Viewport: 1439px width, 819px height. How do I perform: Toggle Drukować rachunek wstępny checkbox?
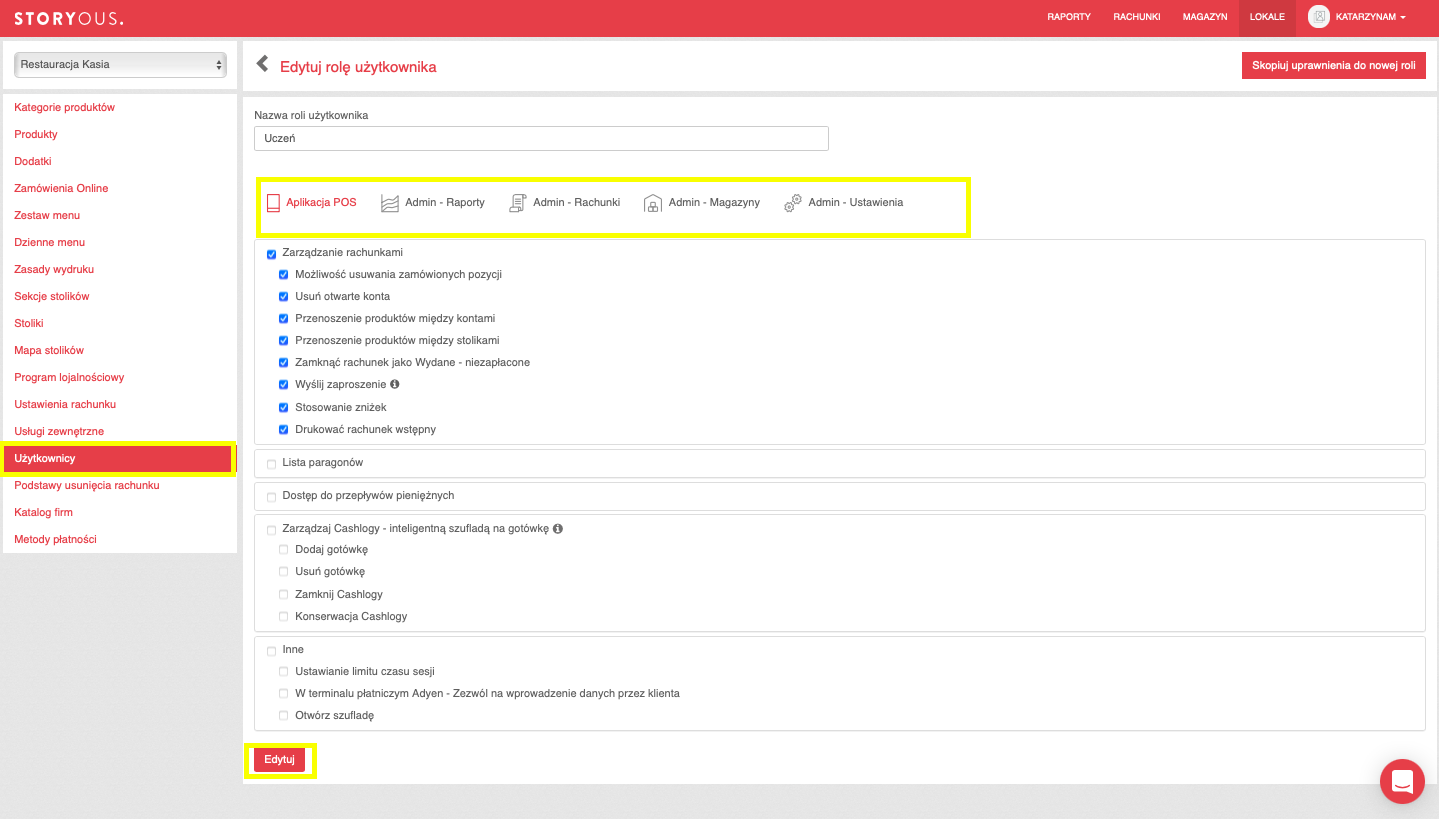(x=284, y=430)
